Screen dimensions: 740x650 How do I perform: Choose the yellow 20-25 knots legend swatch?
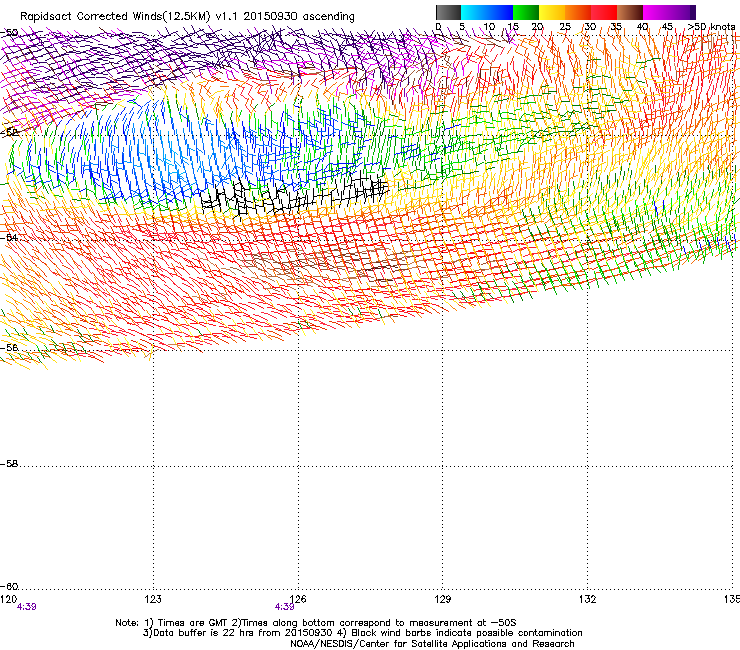coord(552,12)
